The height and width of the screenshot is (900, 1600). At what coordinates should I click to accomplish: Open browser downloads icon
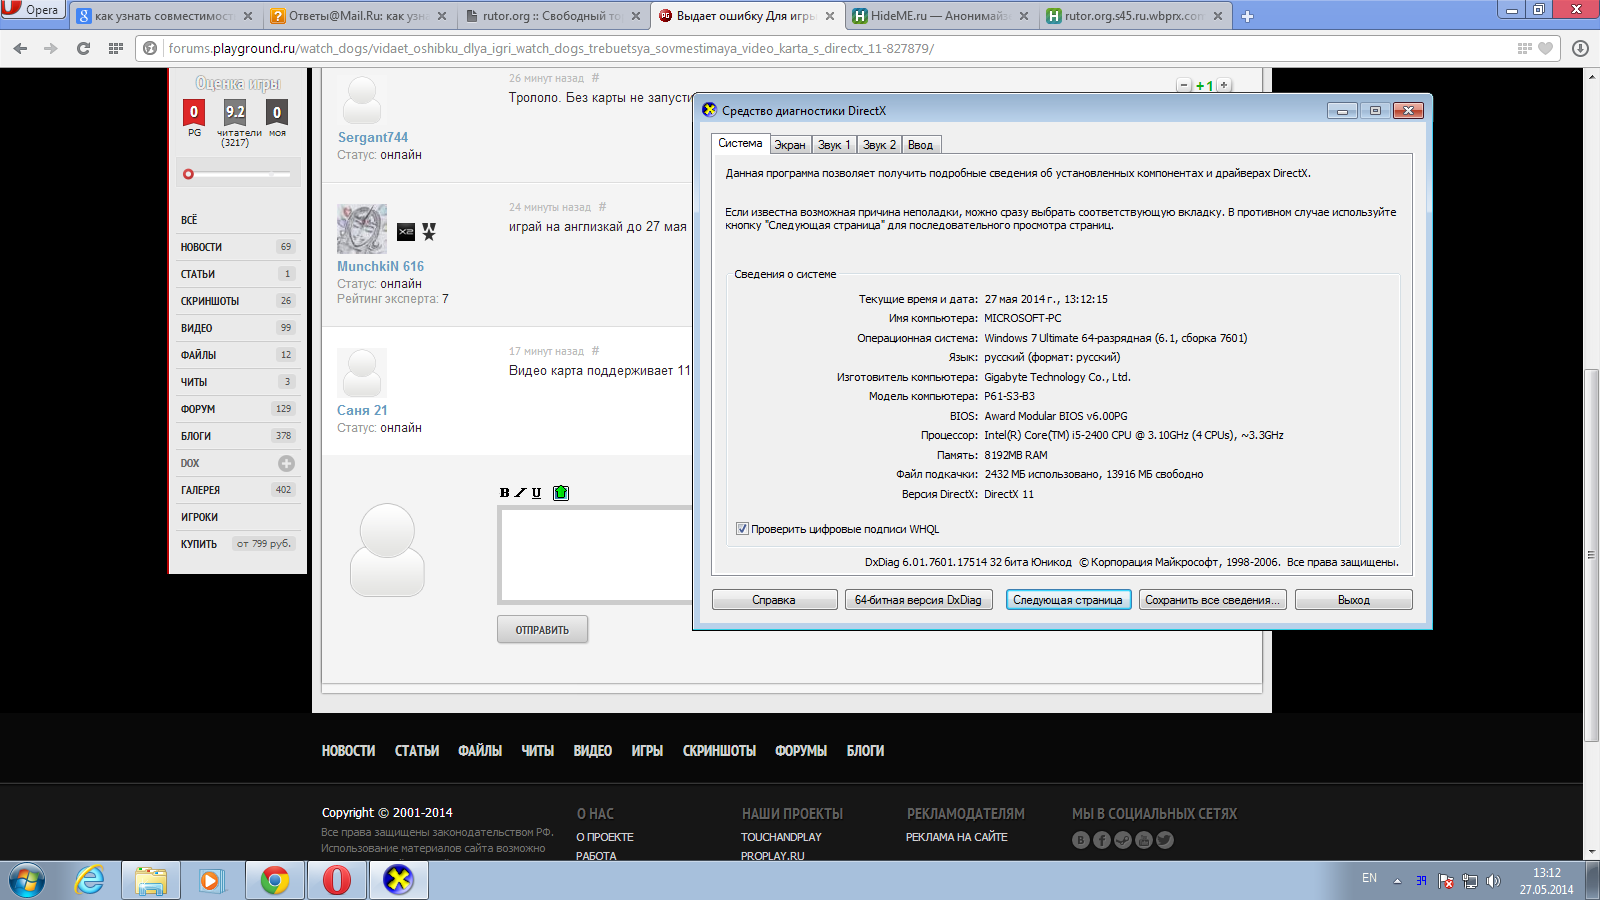[1580, 48]
